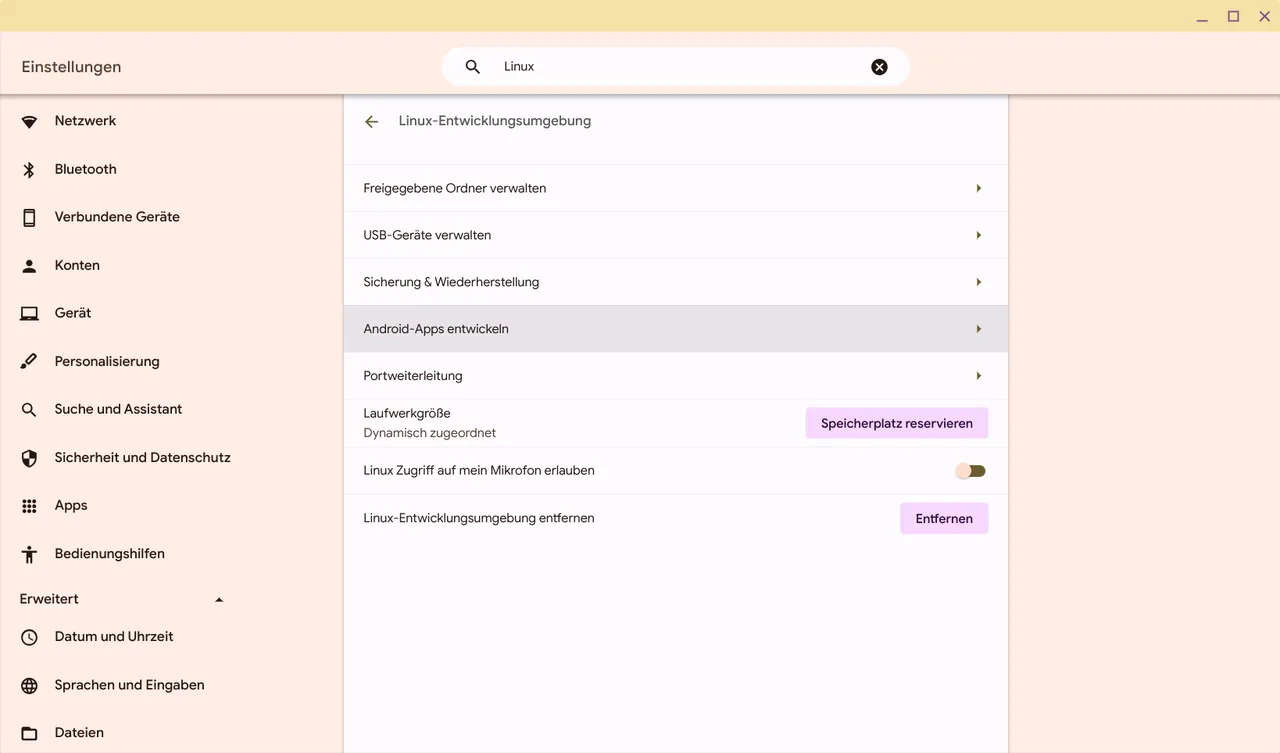
Task: Click the clock icon for Datum und Uhrzeit
Action: click(29, 637)
